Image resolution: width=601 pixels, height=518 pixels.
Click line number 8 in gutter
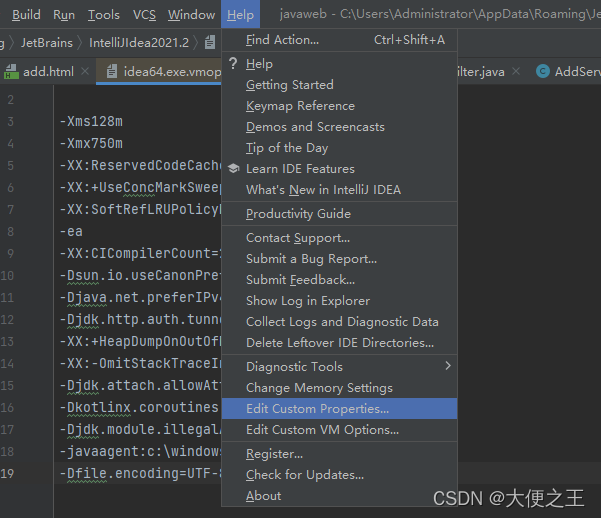point(11,232)
